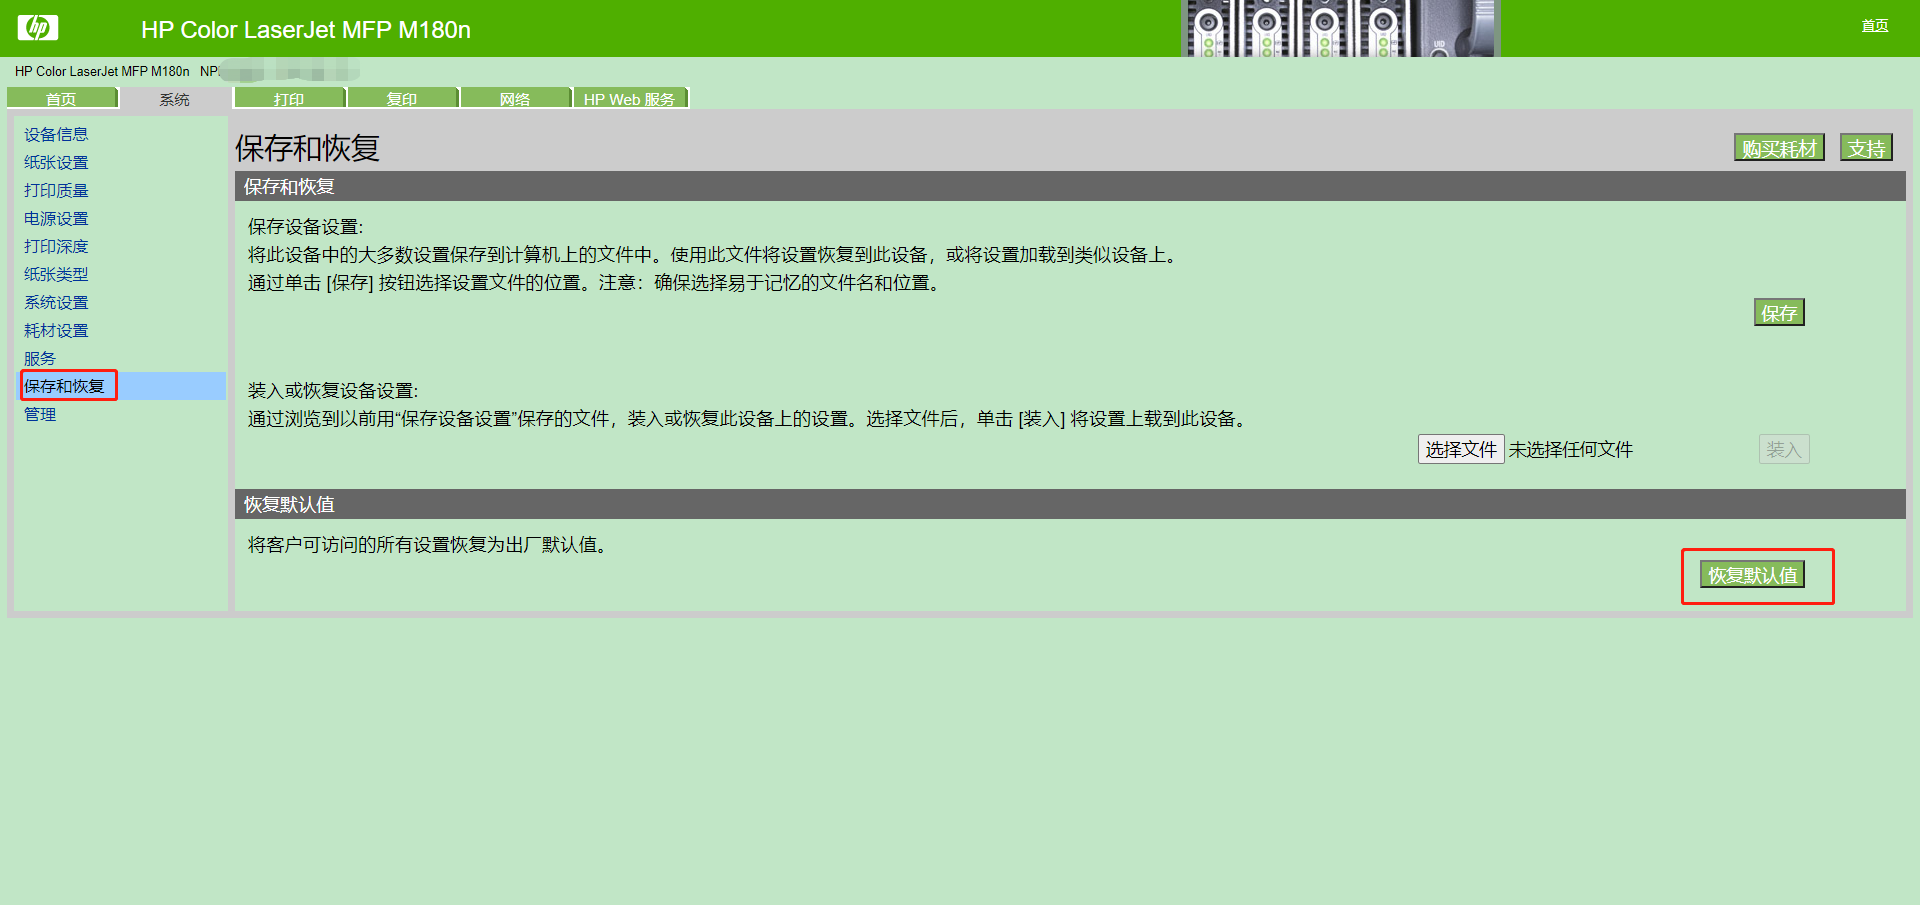The height and width of the screenshot is (905, 1920).
Task: Switch to the 复印 tab
Action: tap(402, 98)
